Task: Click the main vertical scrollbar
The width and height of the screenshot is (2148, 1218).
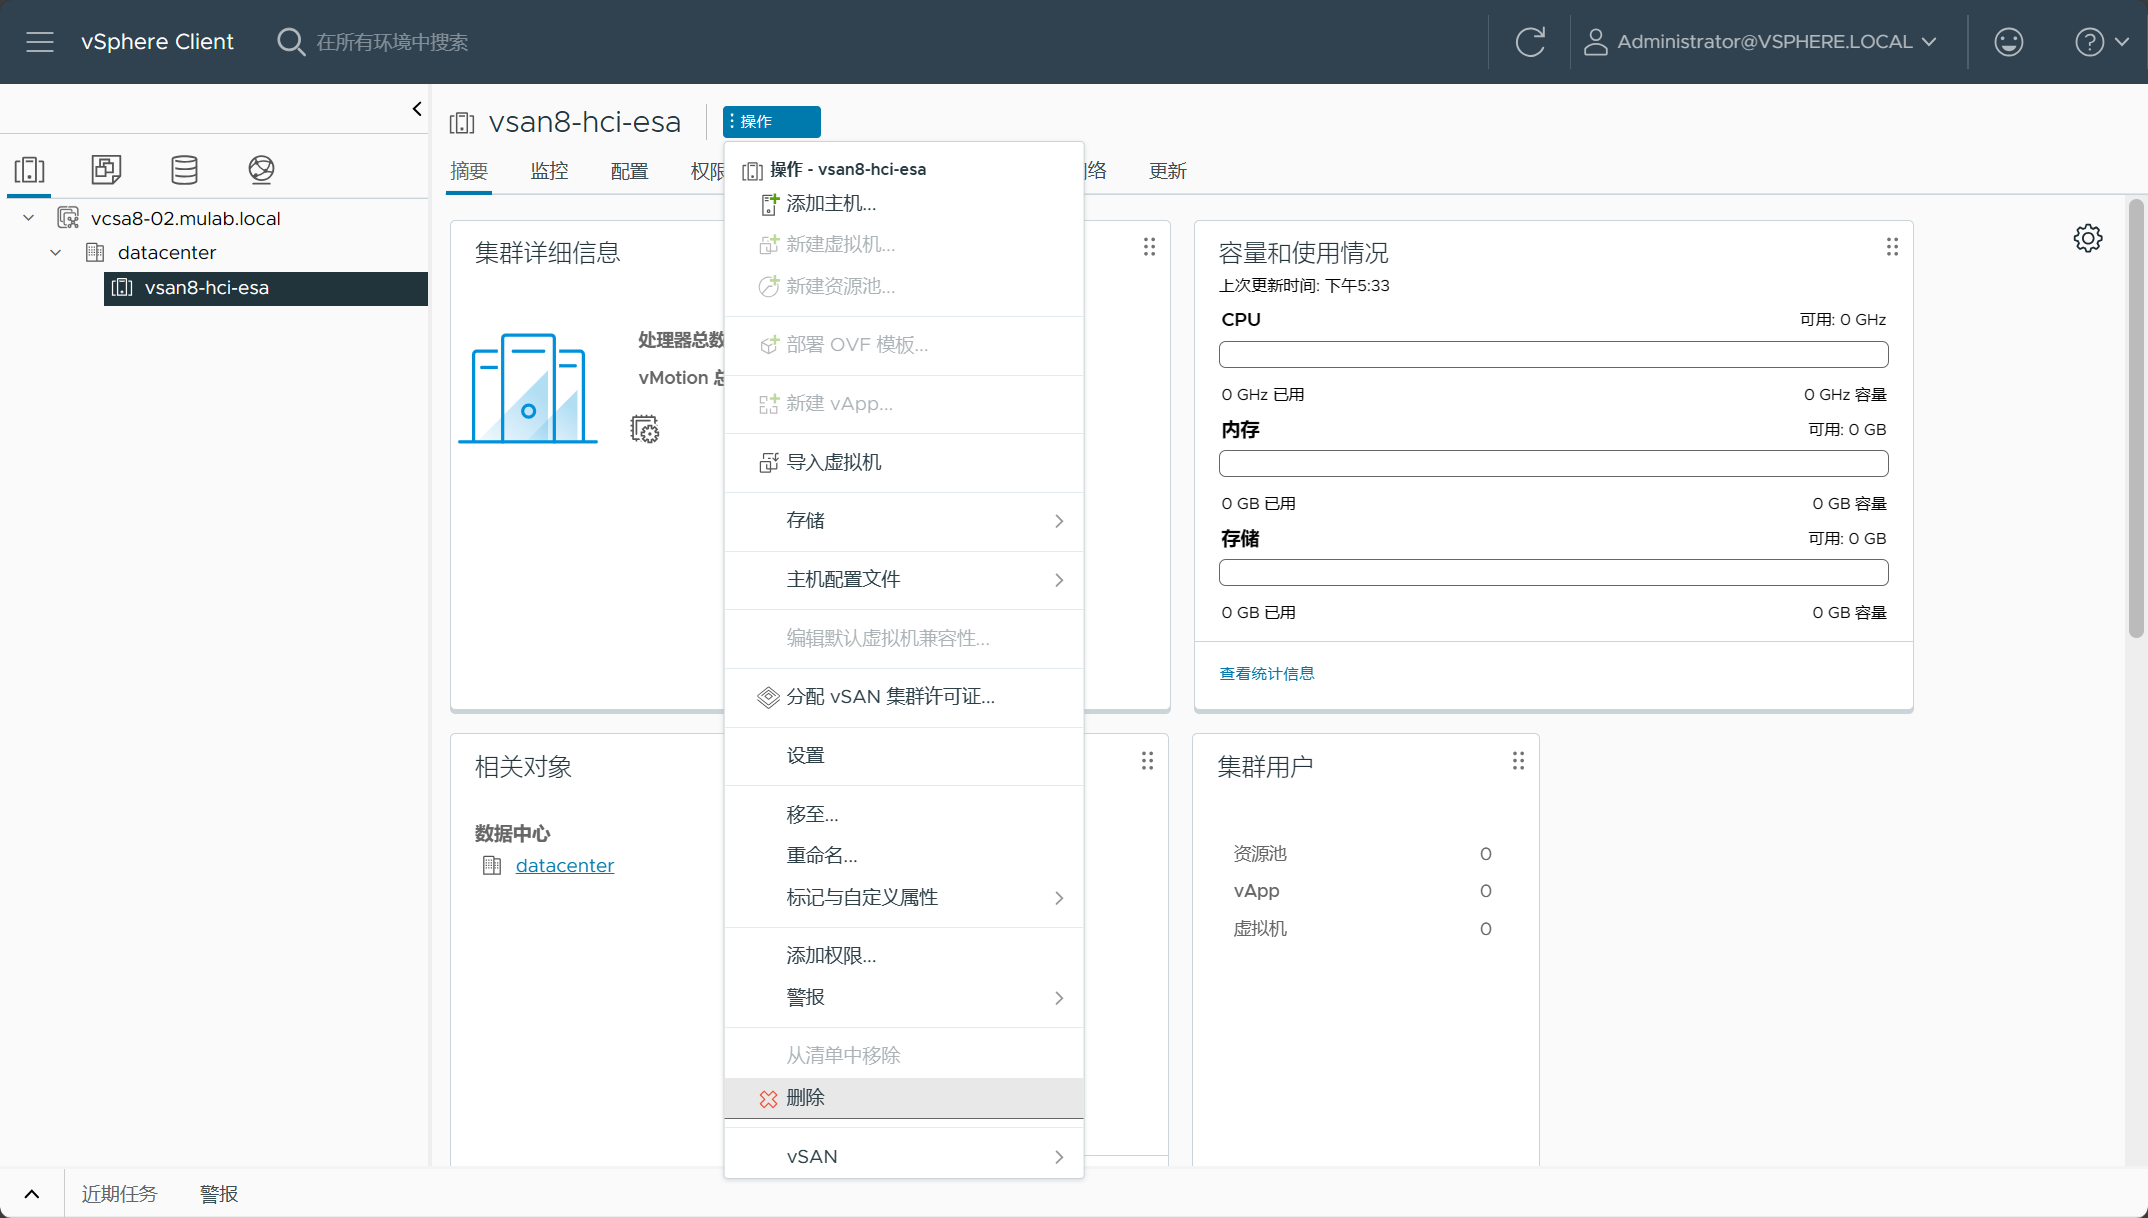Action: [2136, 418]
